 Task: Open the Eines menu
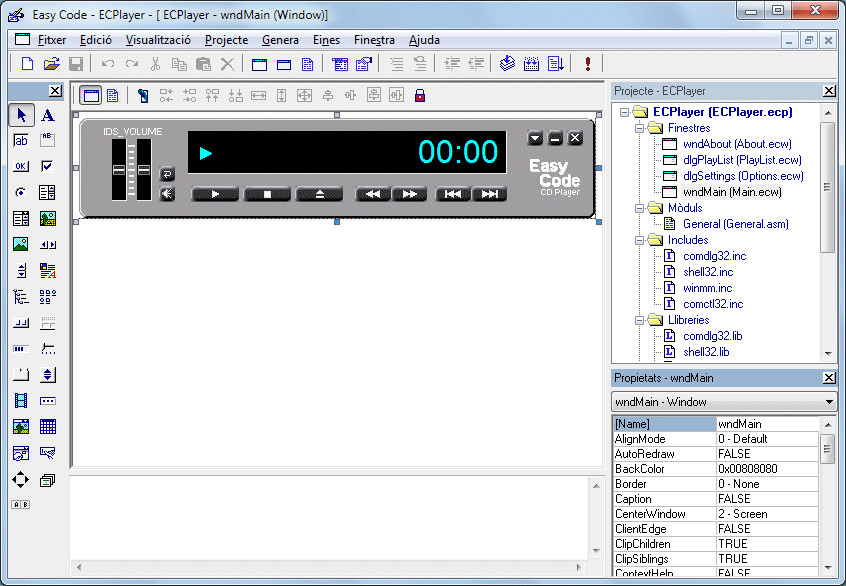[x=326, y=40]
